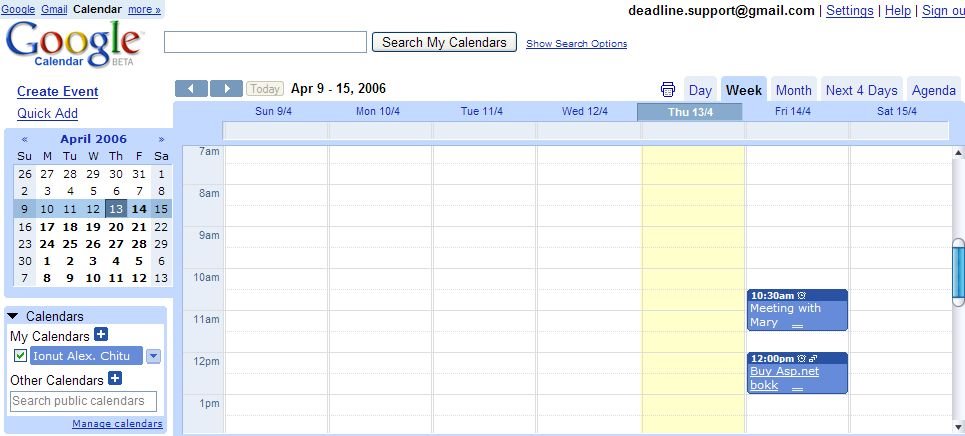Switch to Month view tab
The width and height of the screenshot is (965, 436).
pos(794,91)
